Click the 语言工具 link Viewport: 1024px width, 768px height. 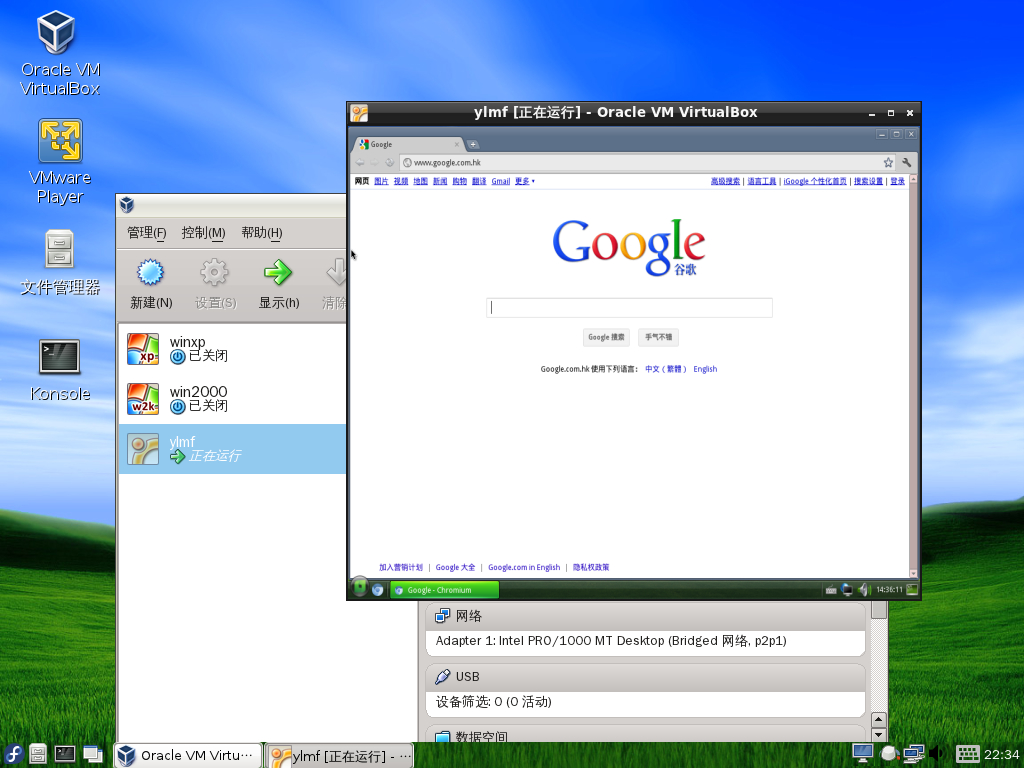[x=762, y=181]
